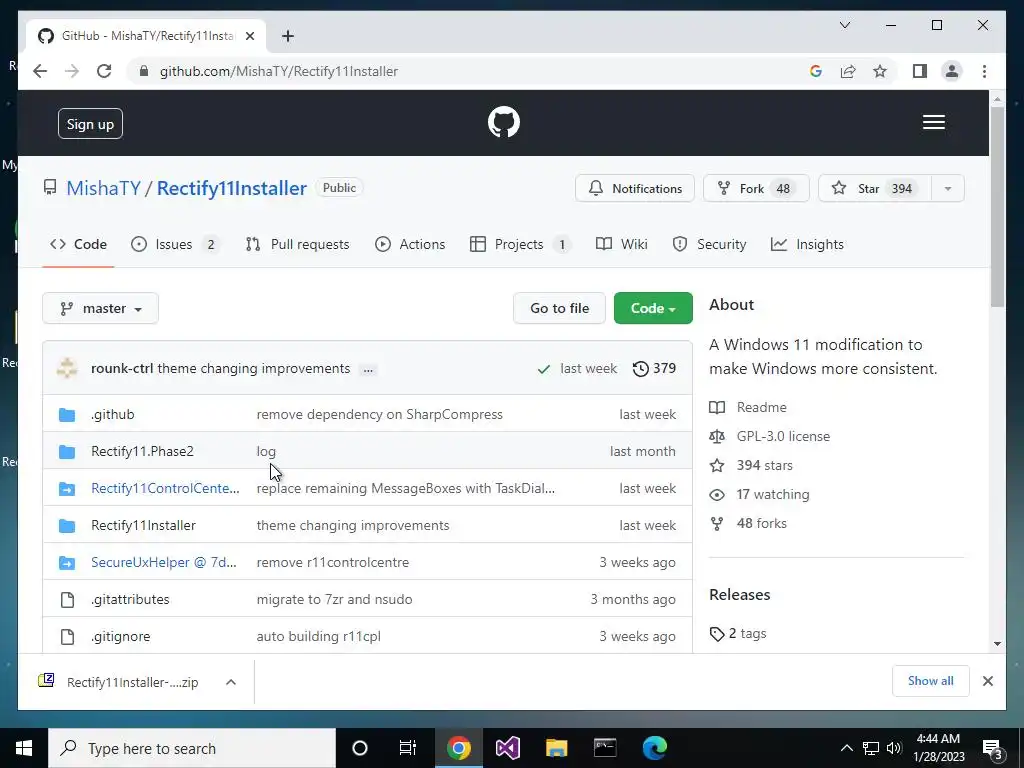Open the volume speaker tray icon
This screenshot has width=1024, height=768.
pyautogui.click(x=894, y=748)
